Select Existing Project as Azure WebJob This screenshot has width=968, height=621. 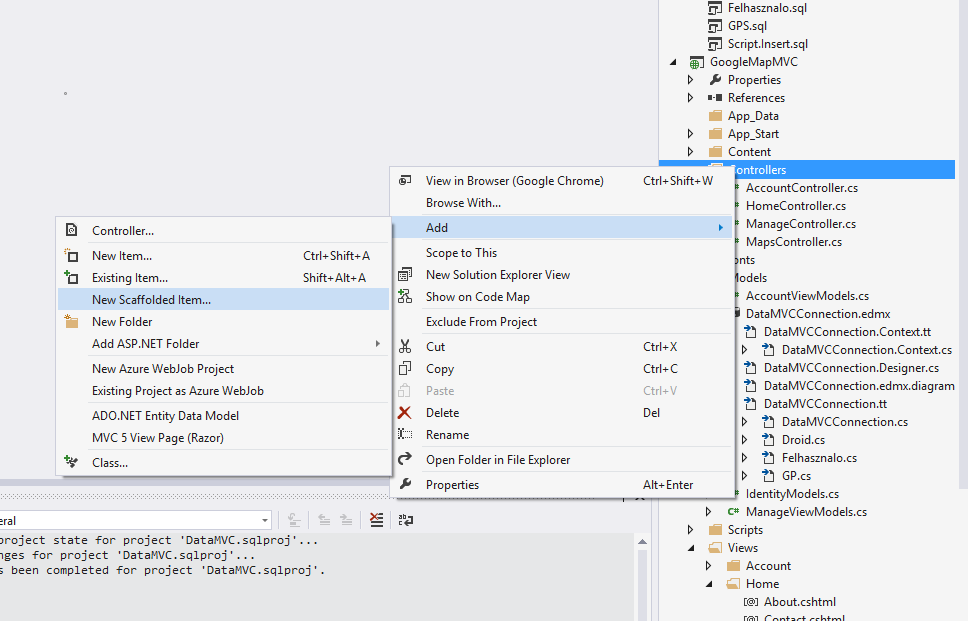[223, 391]
